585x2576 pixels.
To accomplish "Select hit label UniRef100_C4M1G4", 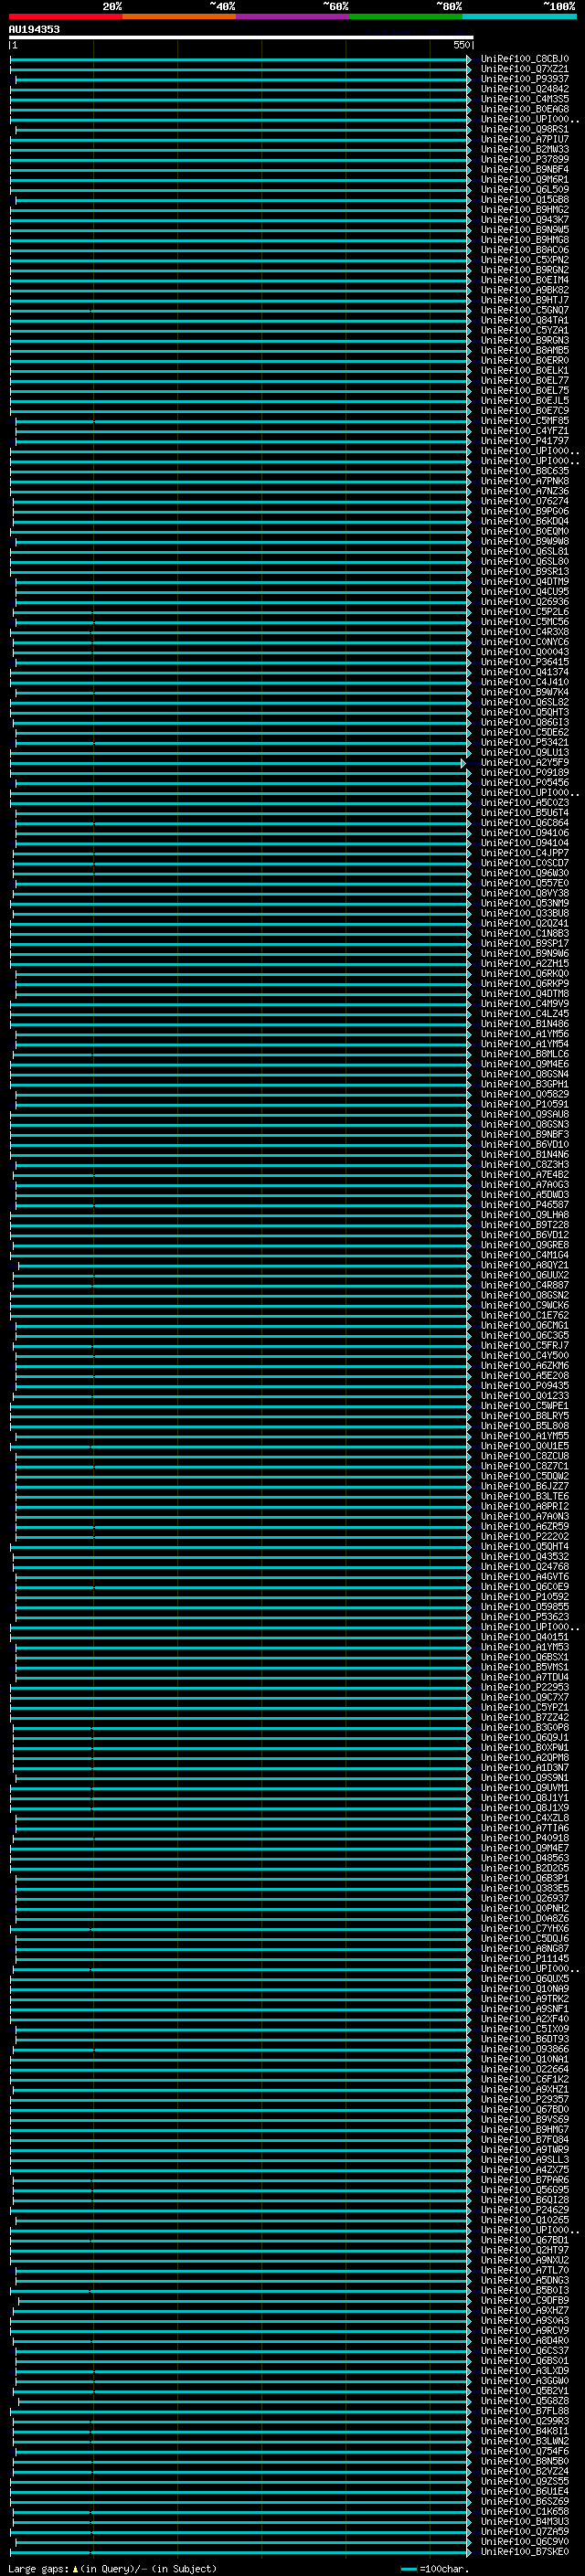I will 525,1255.
